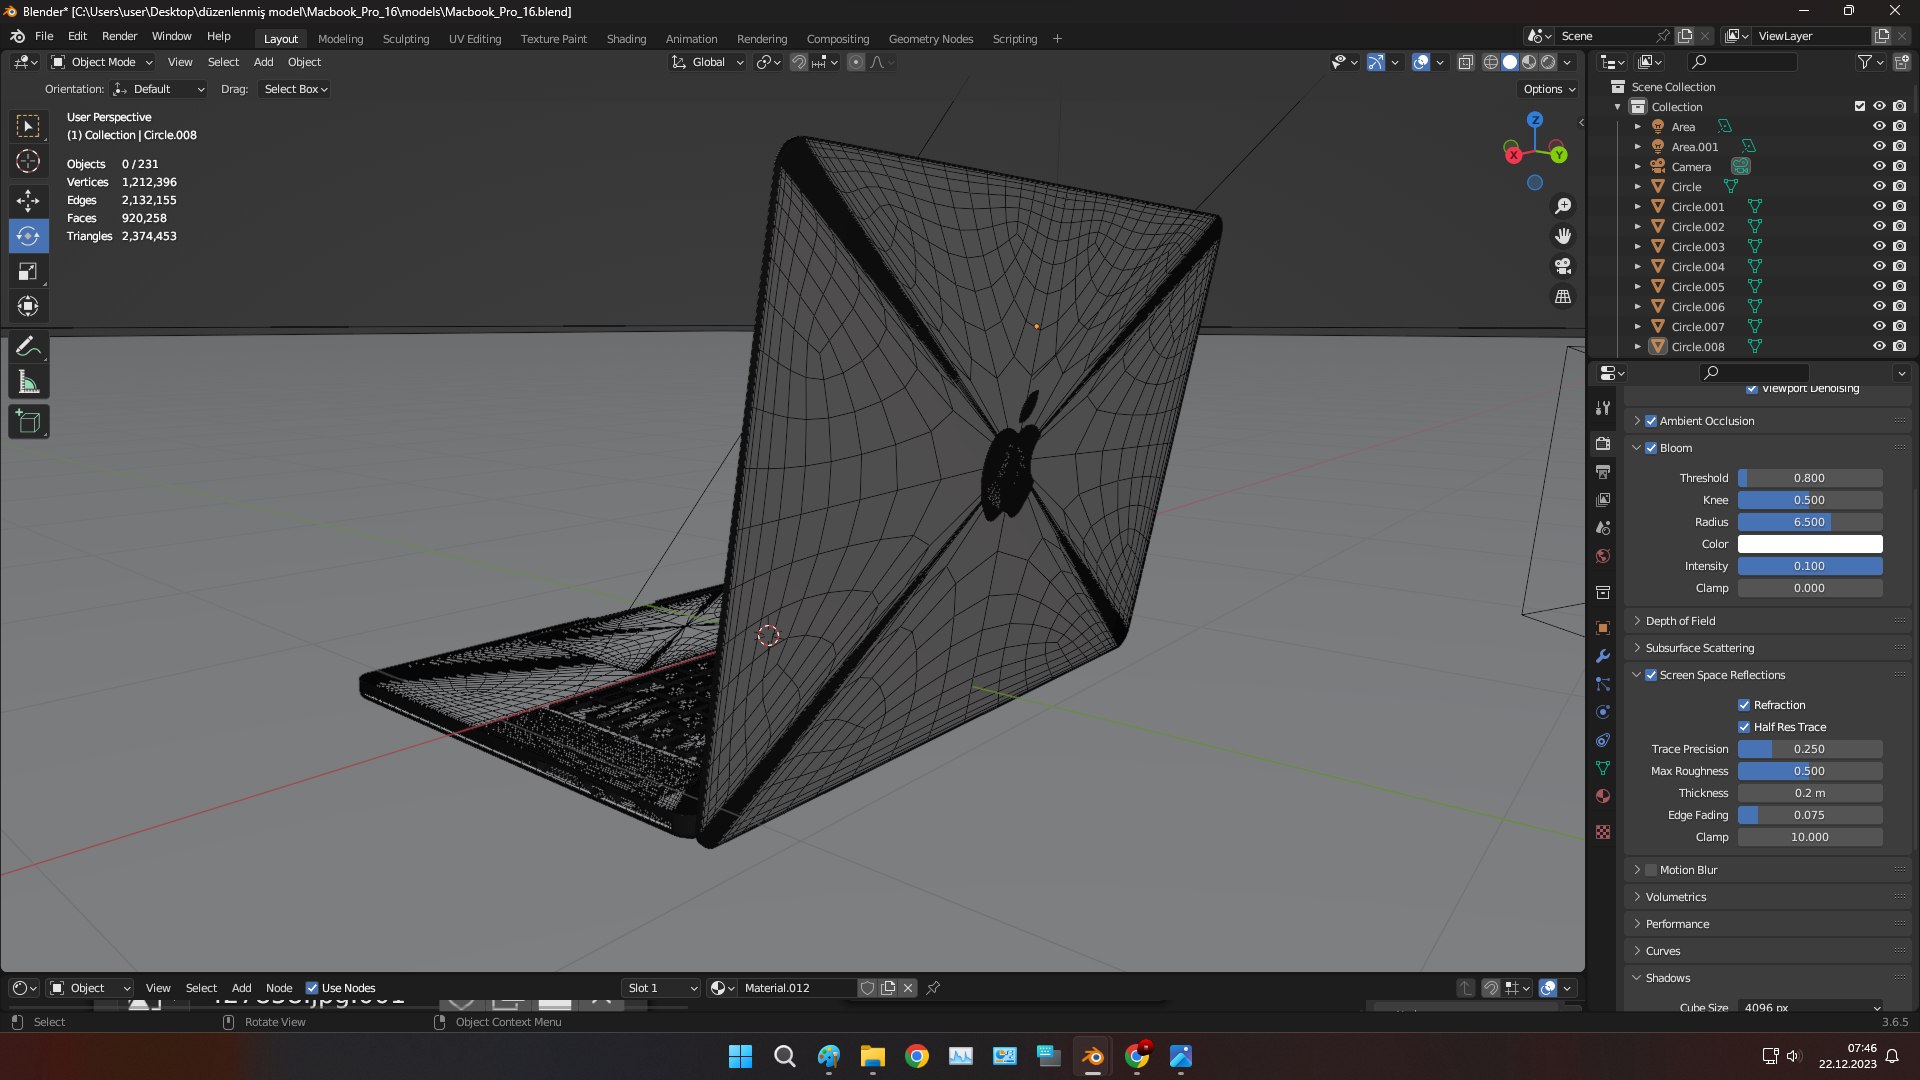The height and width of the screenshot is (1080, 1920).
Task: Uncheck Ambient Occlusion
Action: (x=1651, y=421)
